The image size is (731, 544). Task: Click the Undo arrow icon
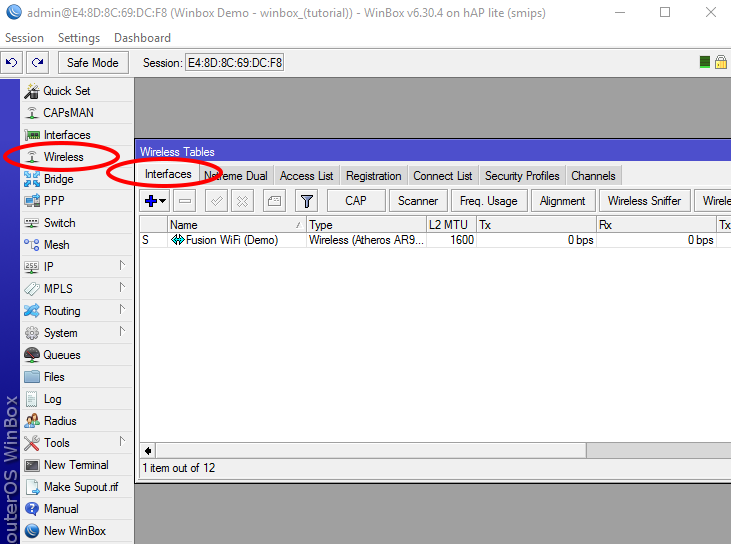(x=12, y=62)
